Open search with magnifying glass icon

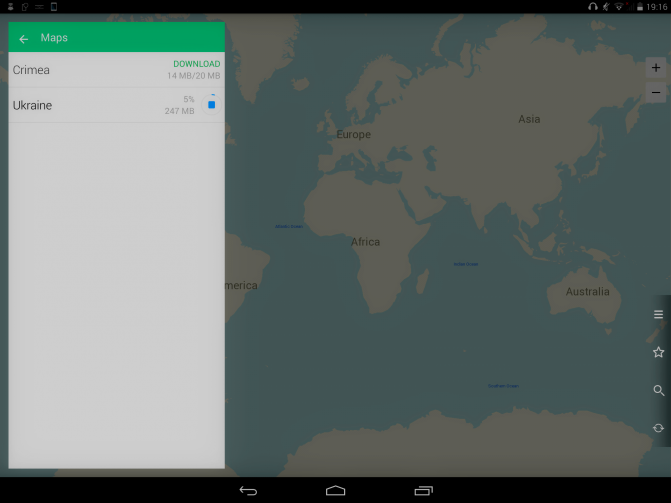click(x=658, y=390)
